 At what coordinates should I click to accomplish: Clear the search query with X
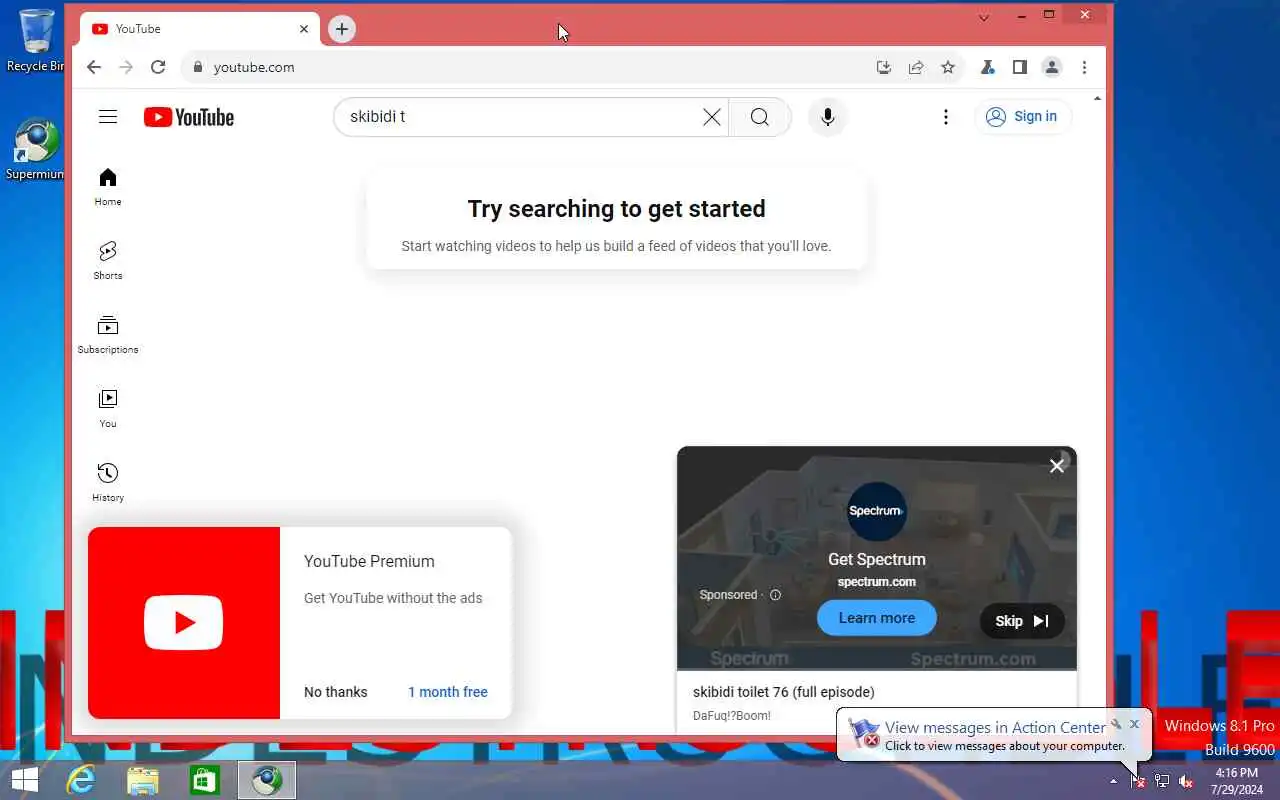(x=711, y=117)
